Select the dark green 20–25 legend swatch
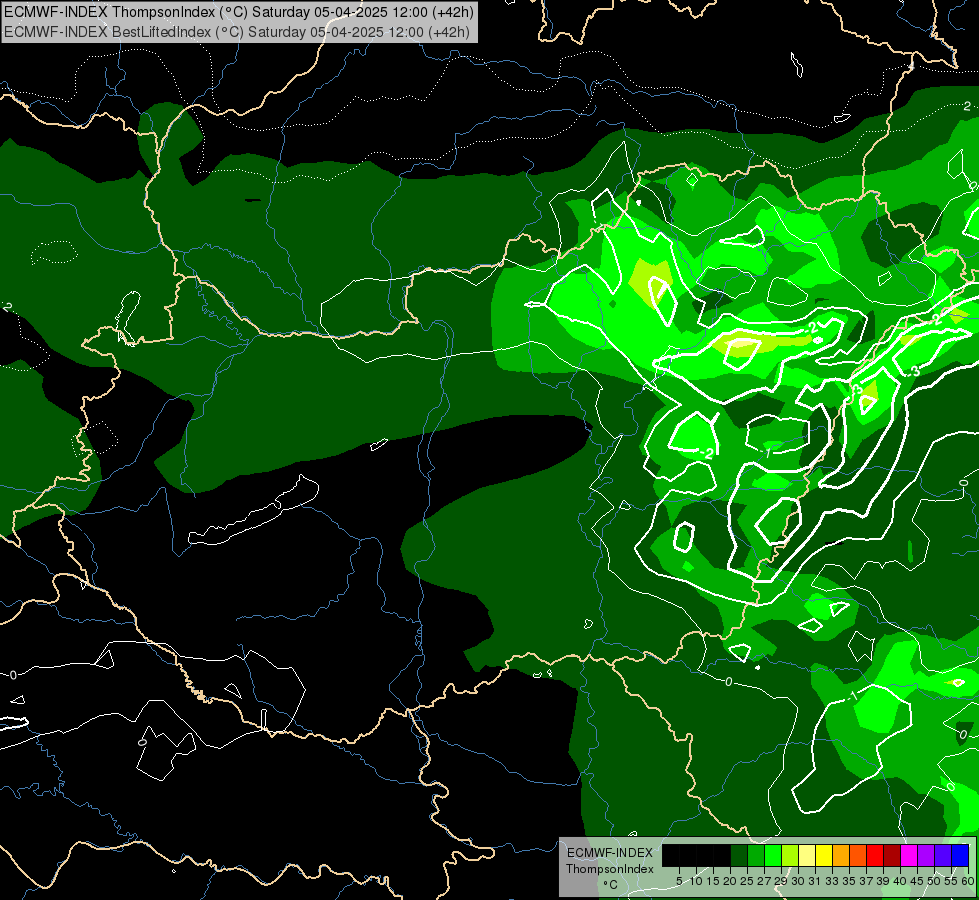This screenshot has height=900, width=979. point(739,855)
